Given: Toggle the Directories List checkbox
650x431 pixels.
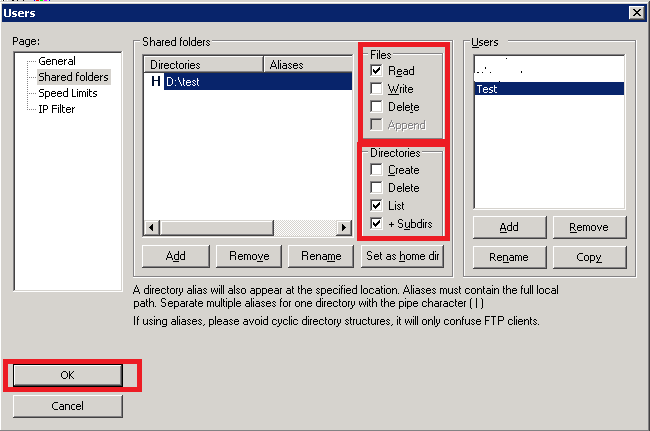Looking at the screenshot, I should click(x=376, y=206).
